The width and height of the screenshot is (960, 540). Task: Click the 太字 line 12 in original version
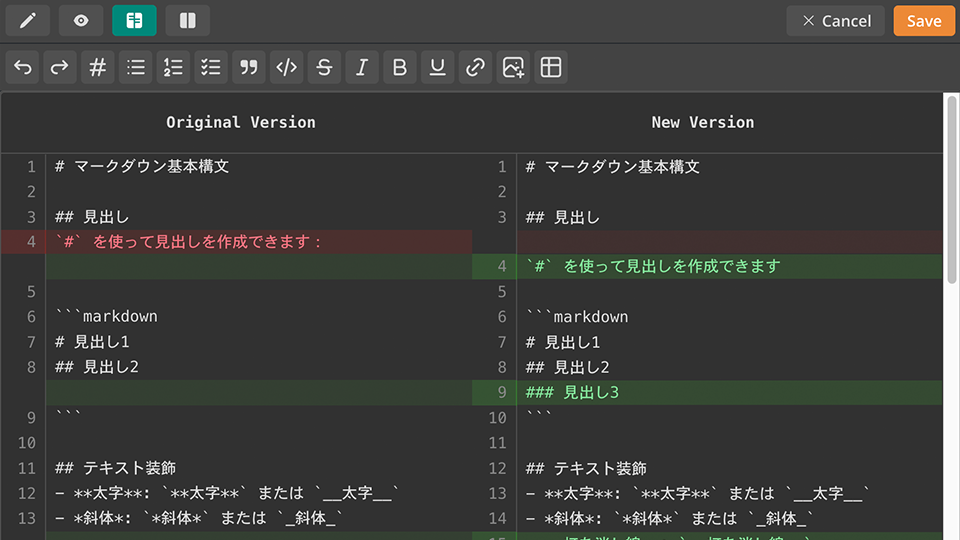[227, 493]
